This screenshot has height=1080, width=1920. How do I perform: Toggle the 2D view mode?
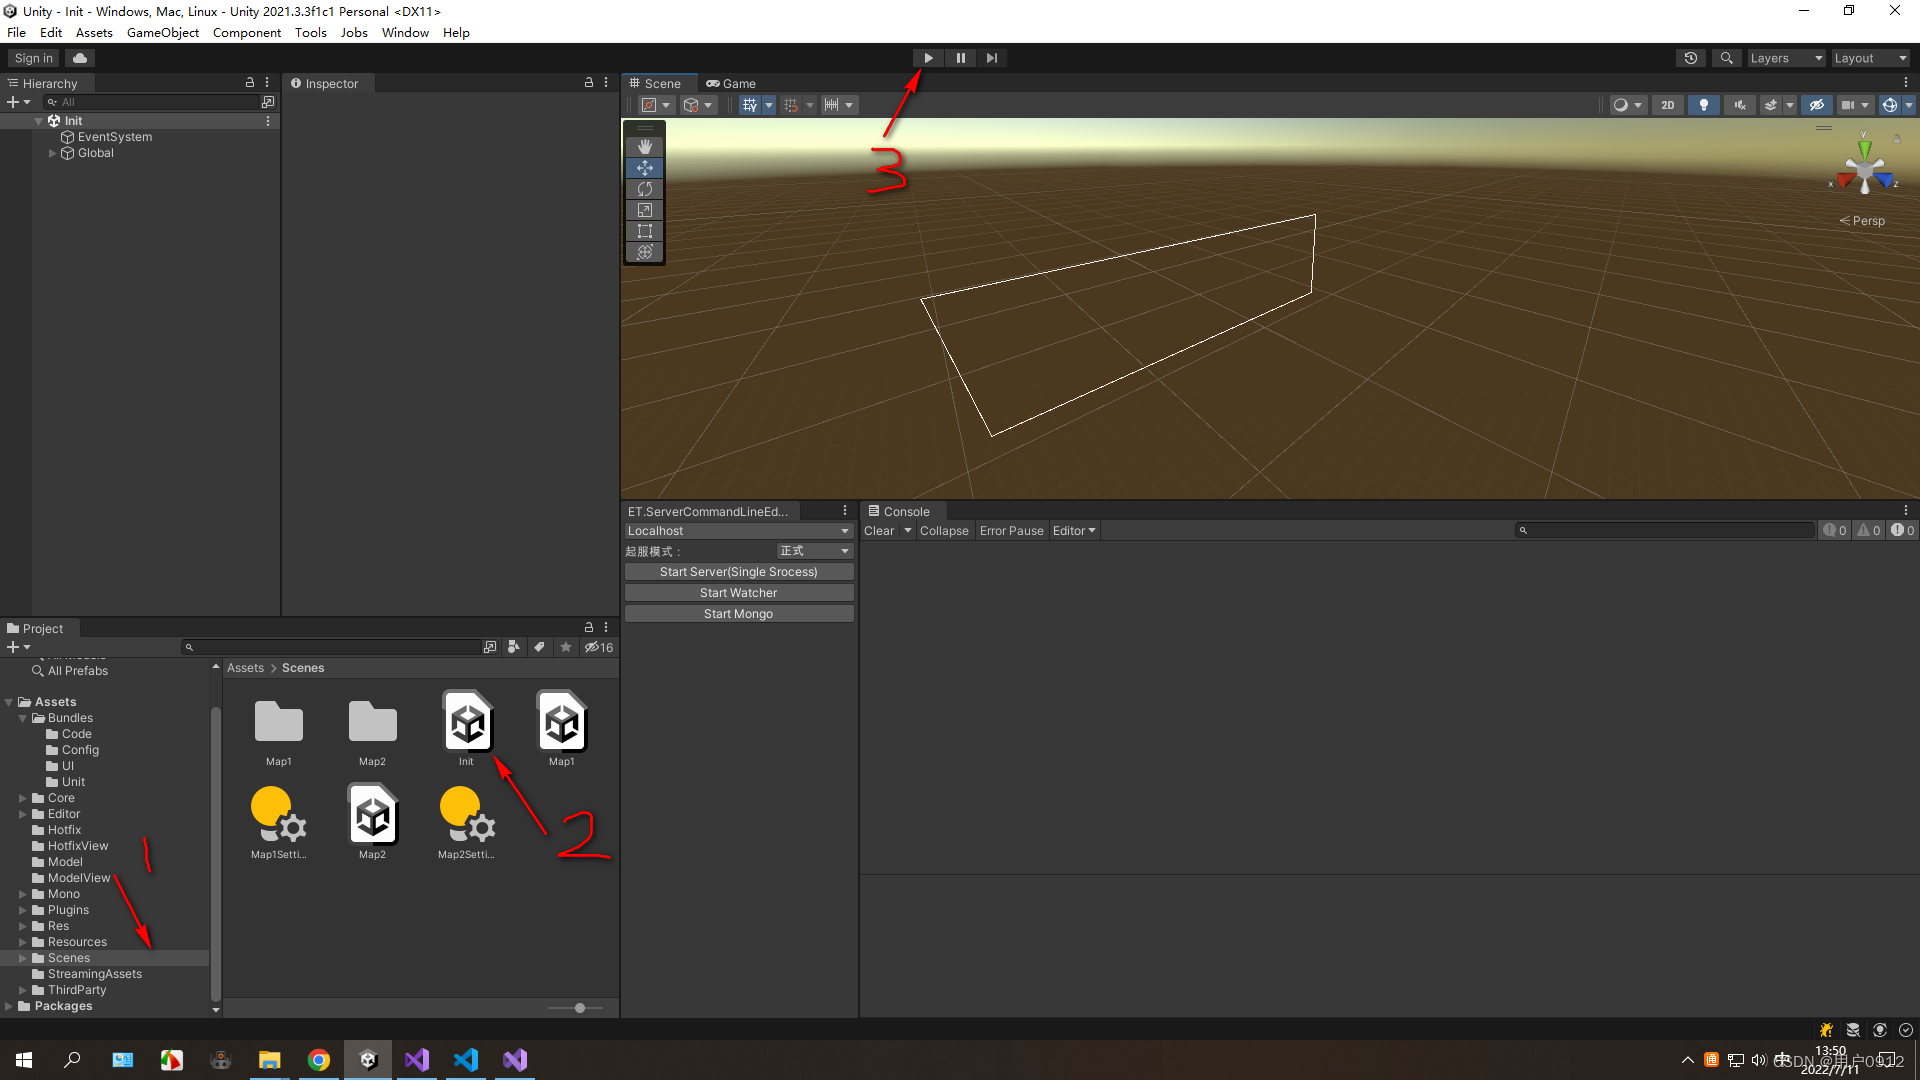pos(1667,105)
